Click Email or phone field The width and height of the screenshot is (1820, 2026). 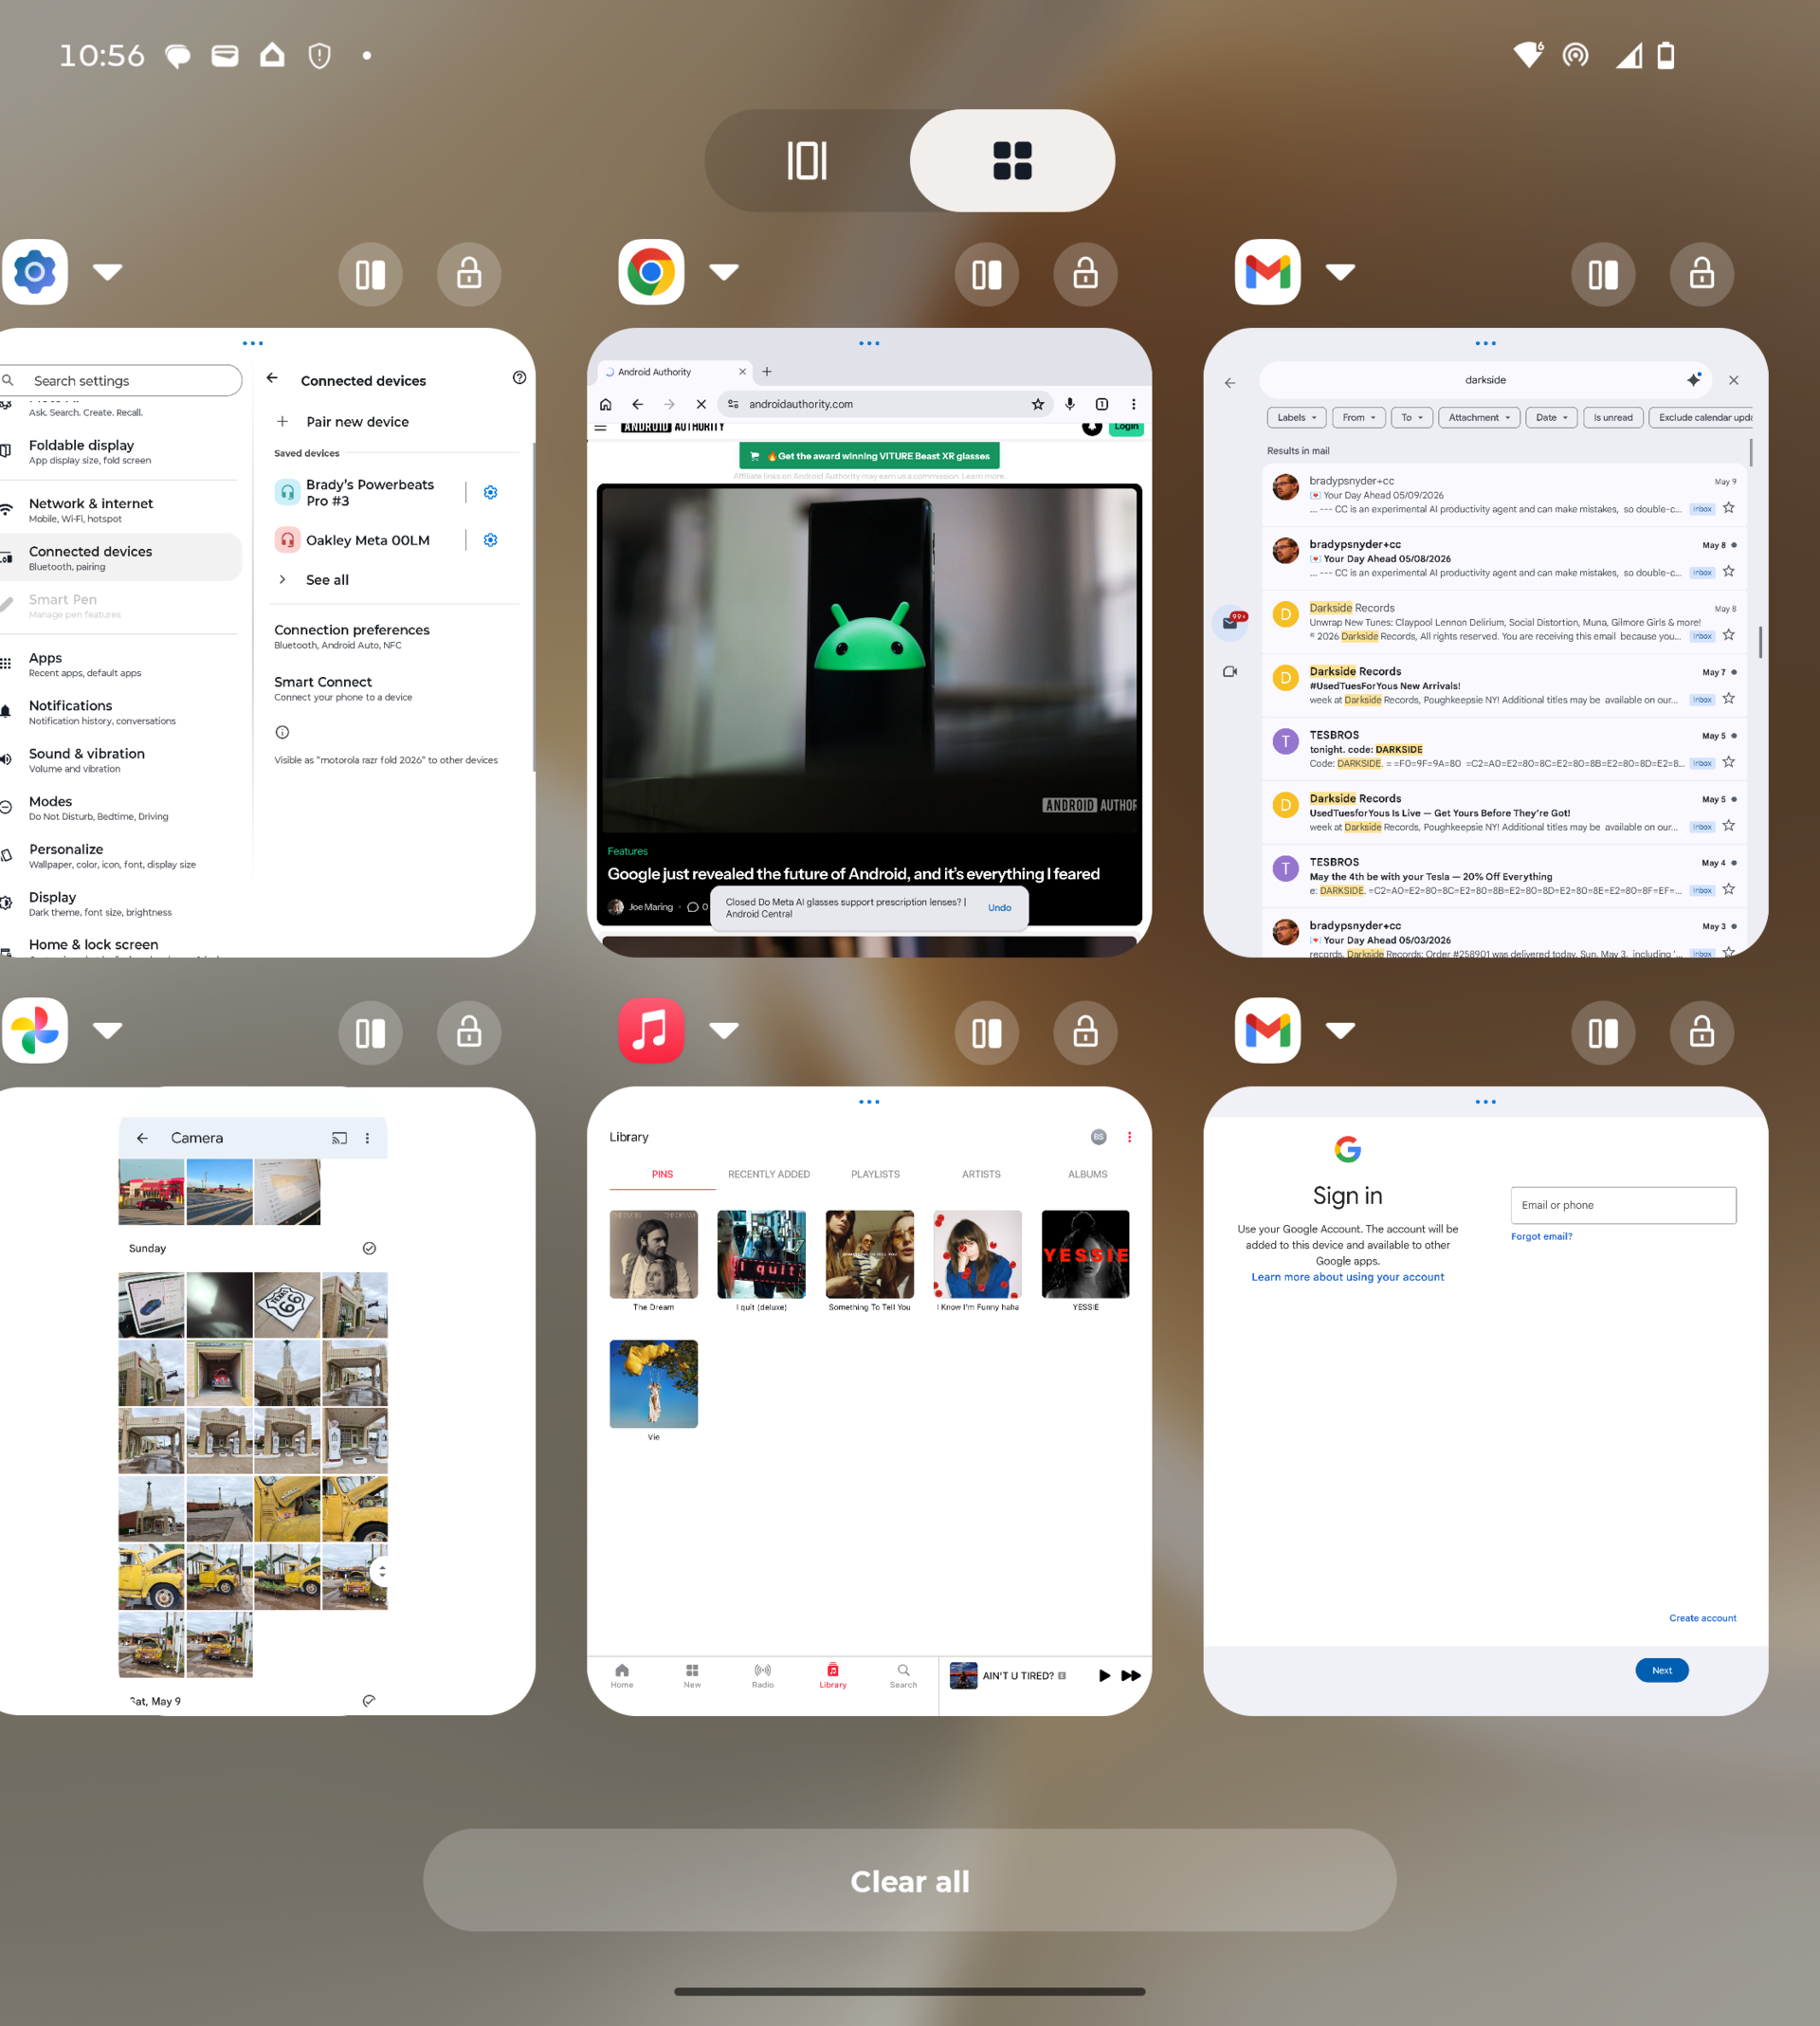click(1623, 1205)
